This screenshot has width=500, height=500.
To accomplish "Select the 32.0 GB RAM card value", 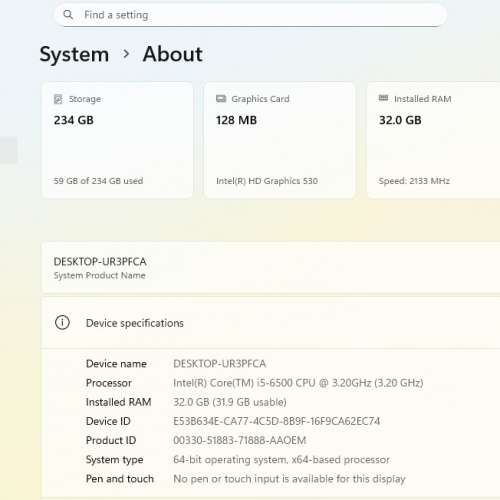I will point(400,120).
